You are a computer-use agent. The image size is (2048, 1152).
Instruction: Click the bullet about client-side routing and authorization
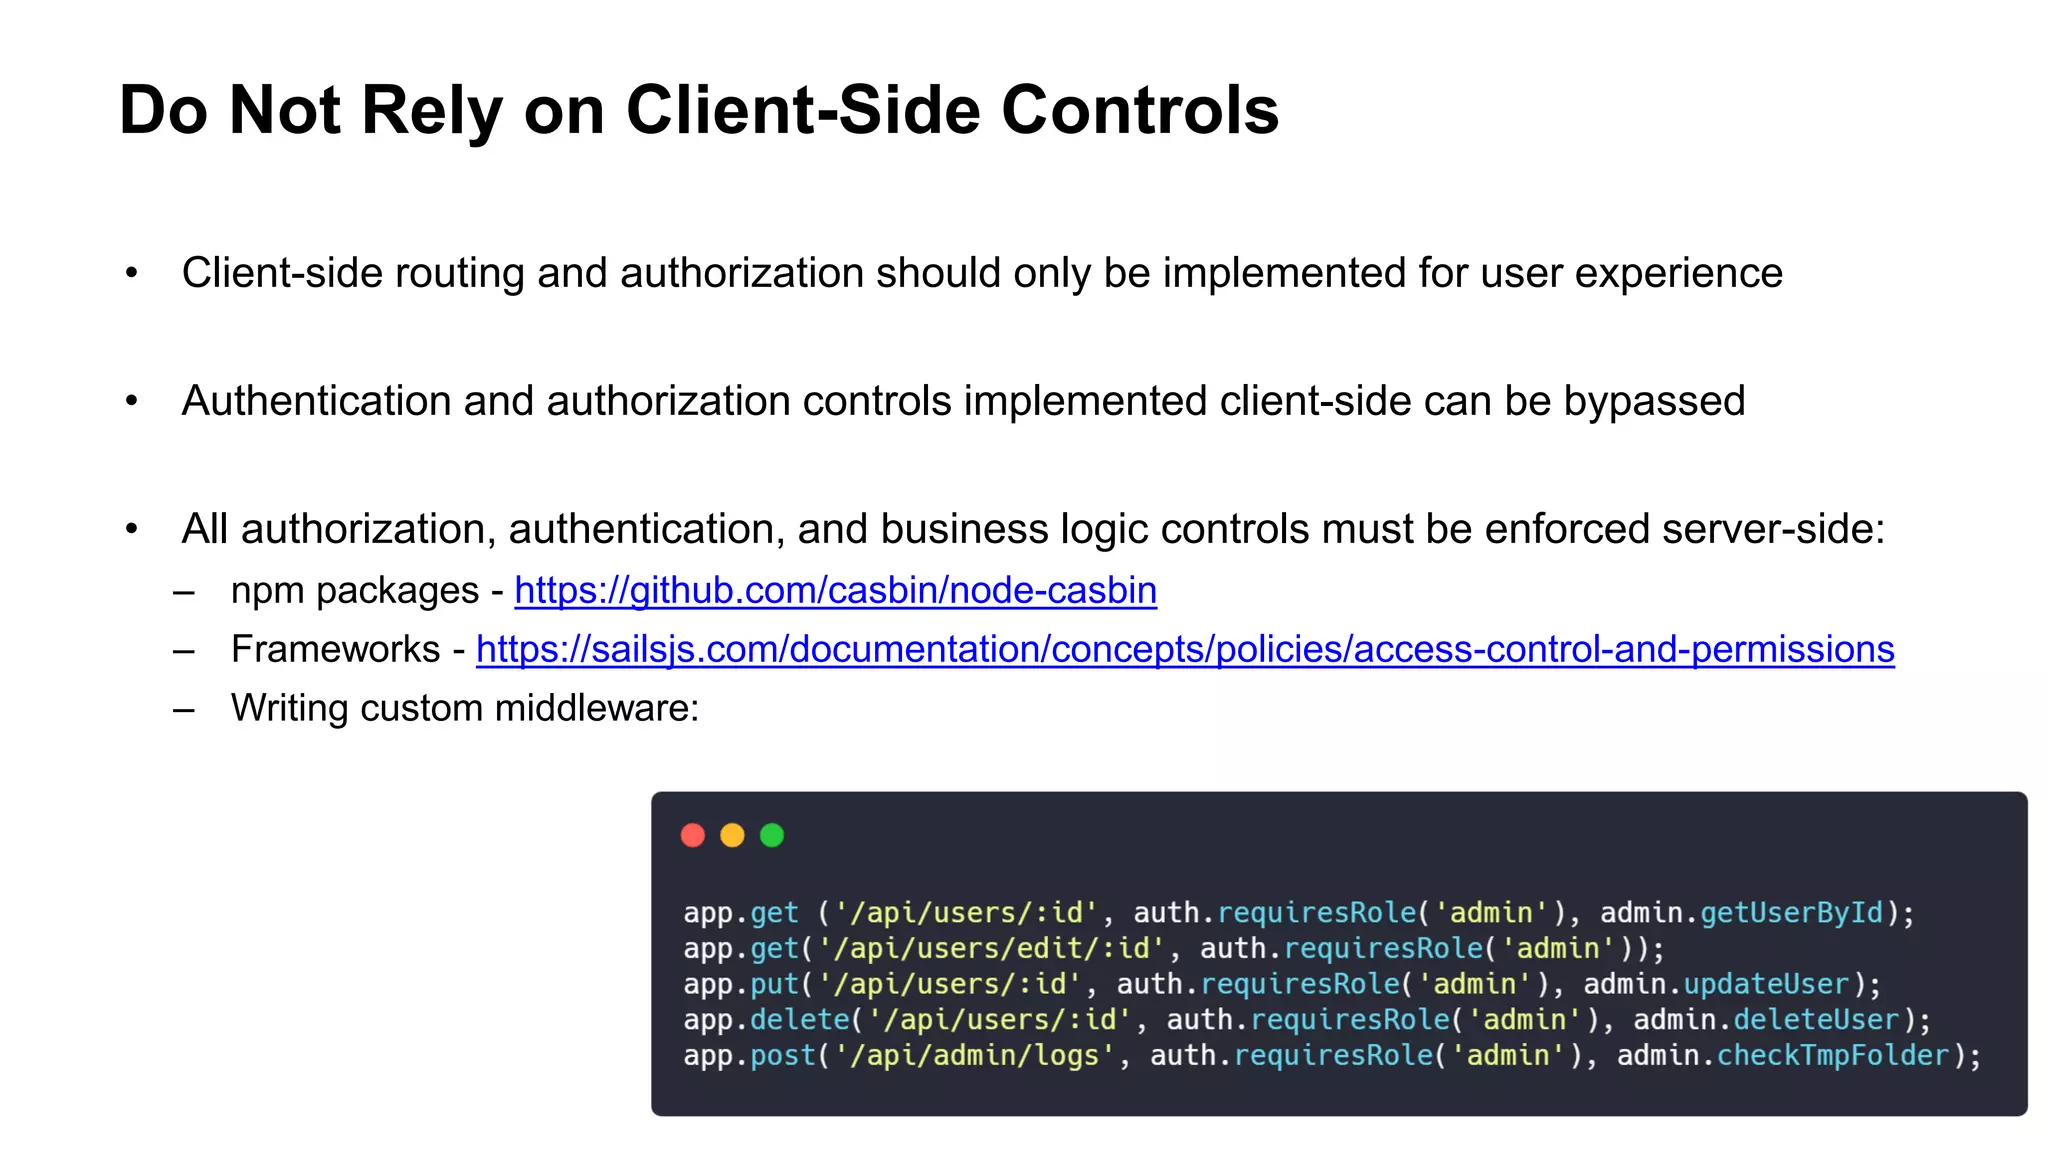tap(982, 273)
